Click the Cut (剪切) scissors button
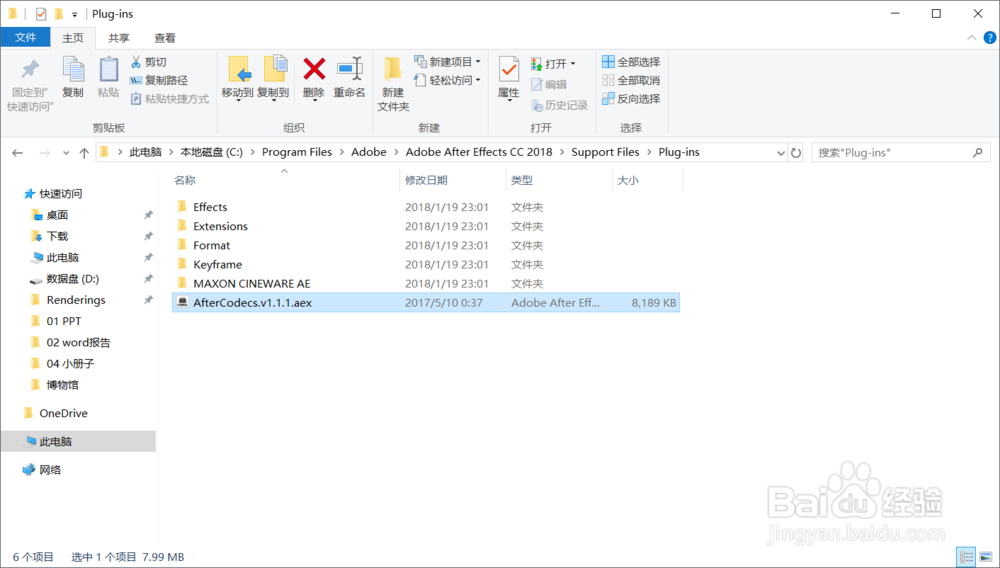 (x=148, y=62)
